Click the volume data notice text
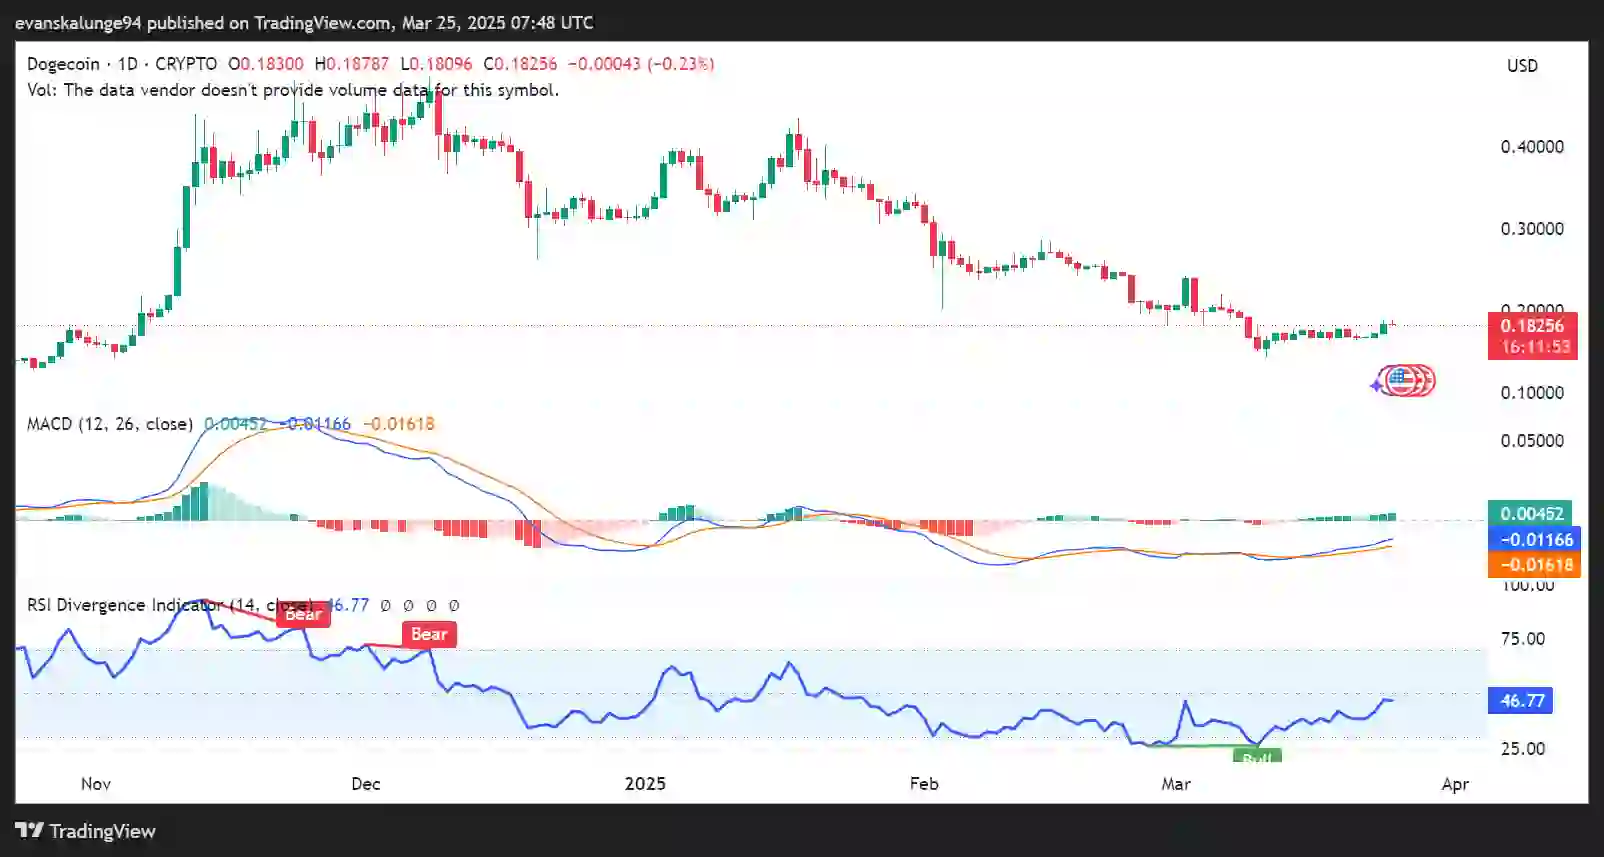Image resolution: width=1604 pixels, height=857 pixels. pyautogui.click(x=293, y=90)
